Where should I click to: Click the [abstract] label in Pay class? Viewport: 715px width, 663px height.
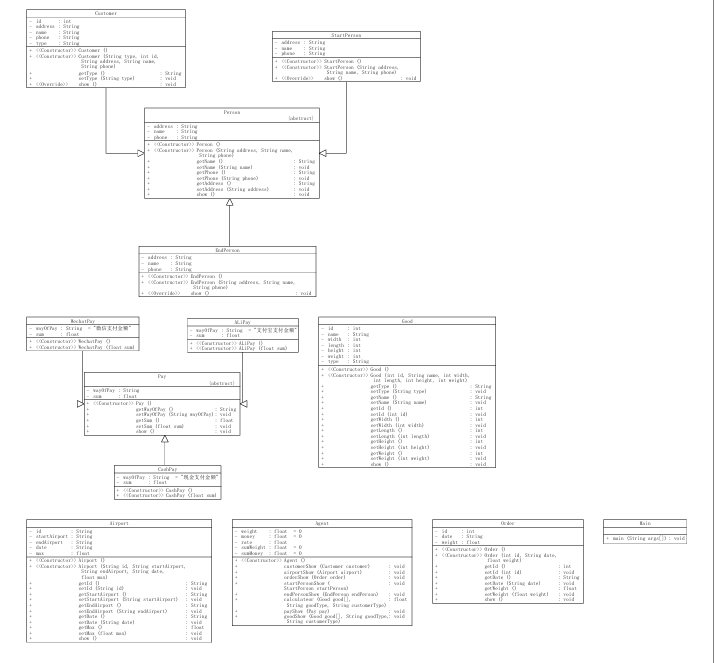[x=222, y=383]
